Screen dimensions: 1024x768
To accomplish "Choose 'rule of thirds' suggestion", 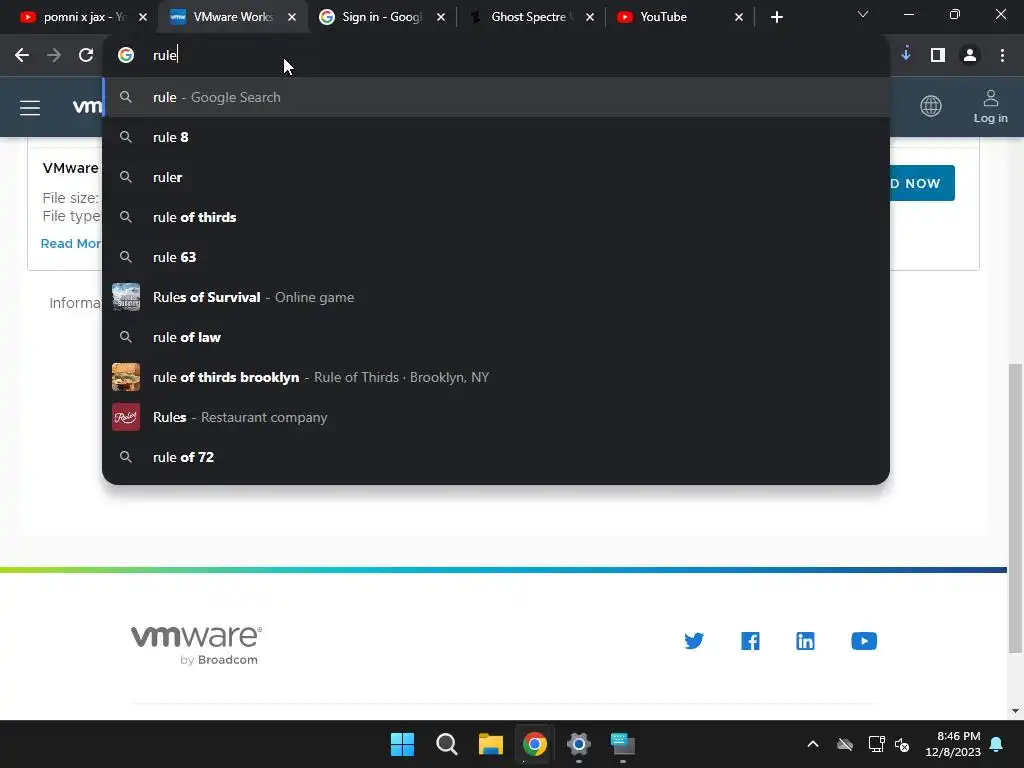I will 496,217.
